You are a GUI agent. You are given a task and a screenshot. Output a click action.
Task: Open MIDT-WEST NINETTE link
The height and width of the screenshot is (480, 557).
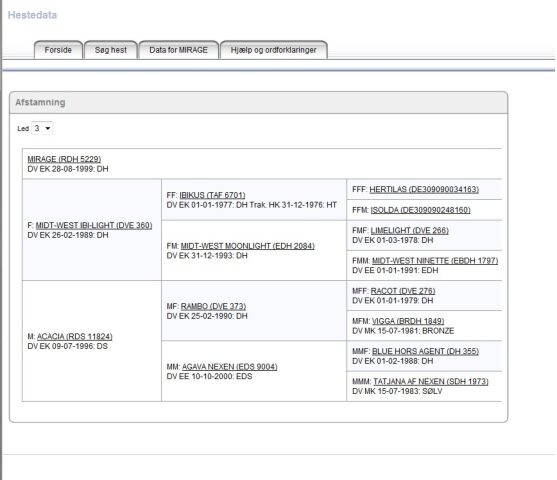pos(435,261)
